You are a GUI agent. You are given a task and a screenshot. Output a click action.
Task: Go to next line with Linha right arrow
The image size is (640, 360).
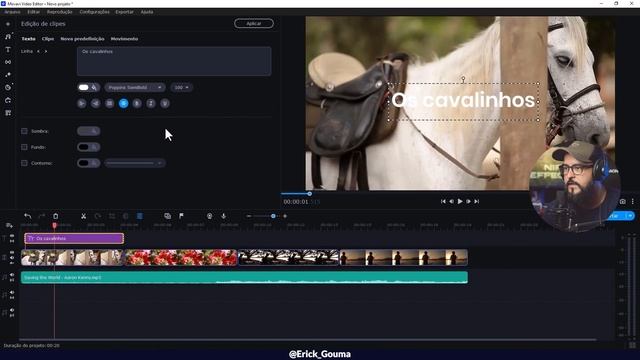click(46, 51)
